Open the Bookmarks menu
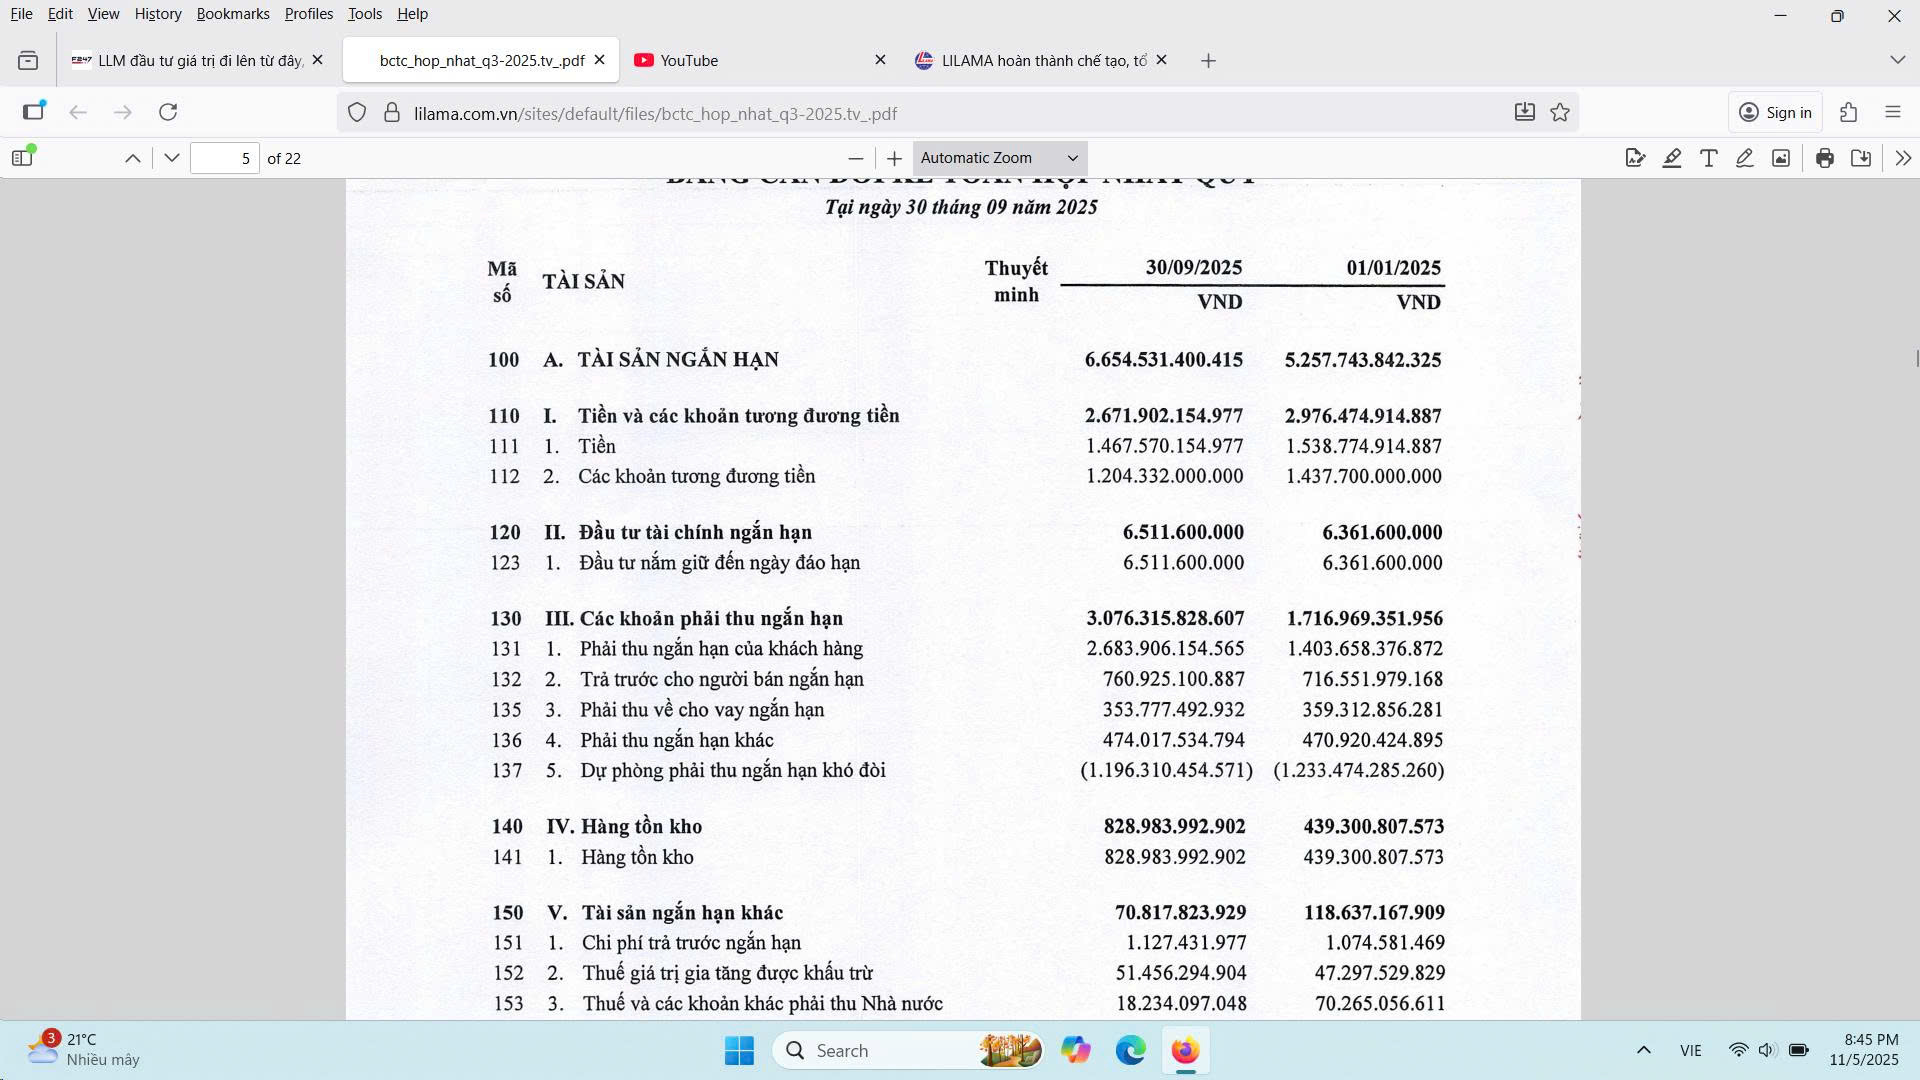The width and height of the screenshot is (1920, 1080). [x=232, y=14]
